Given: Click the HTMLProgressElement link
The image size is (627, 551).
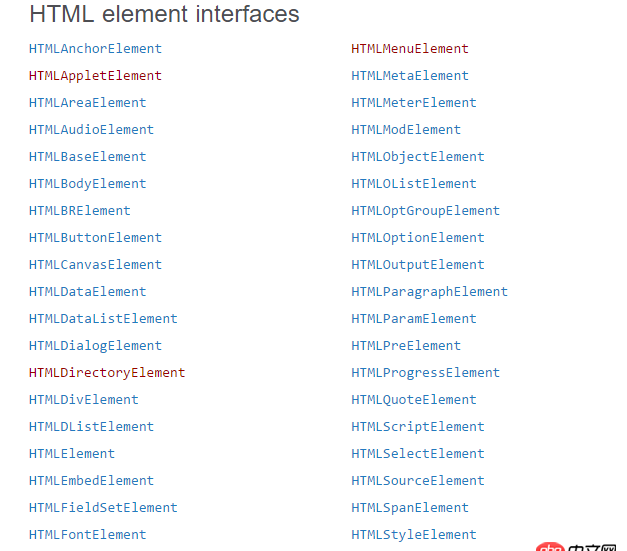Looking at the screenshot, I should pyautogui.click(x=426, y=372).
